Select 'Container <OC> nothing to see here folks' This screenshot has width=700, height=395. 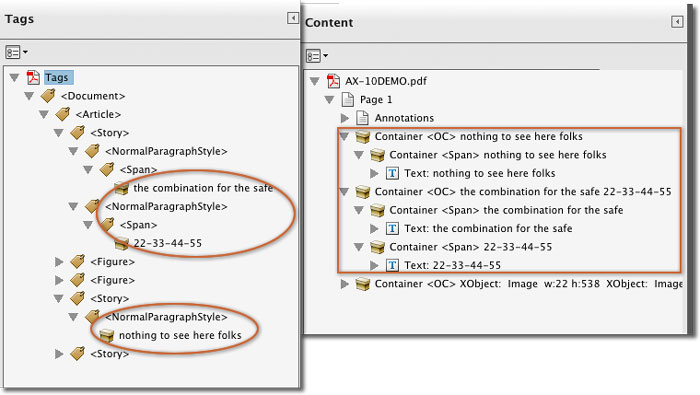pos(479,136)
